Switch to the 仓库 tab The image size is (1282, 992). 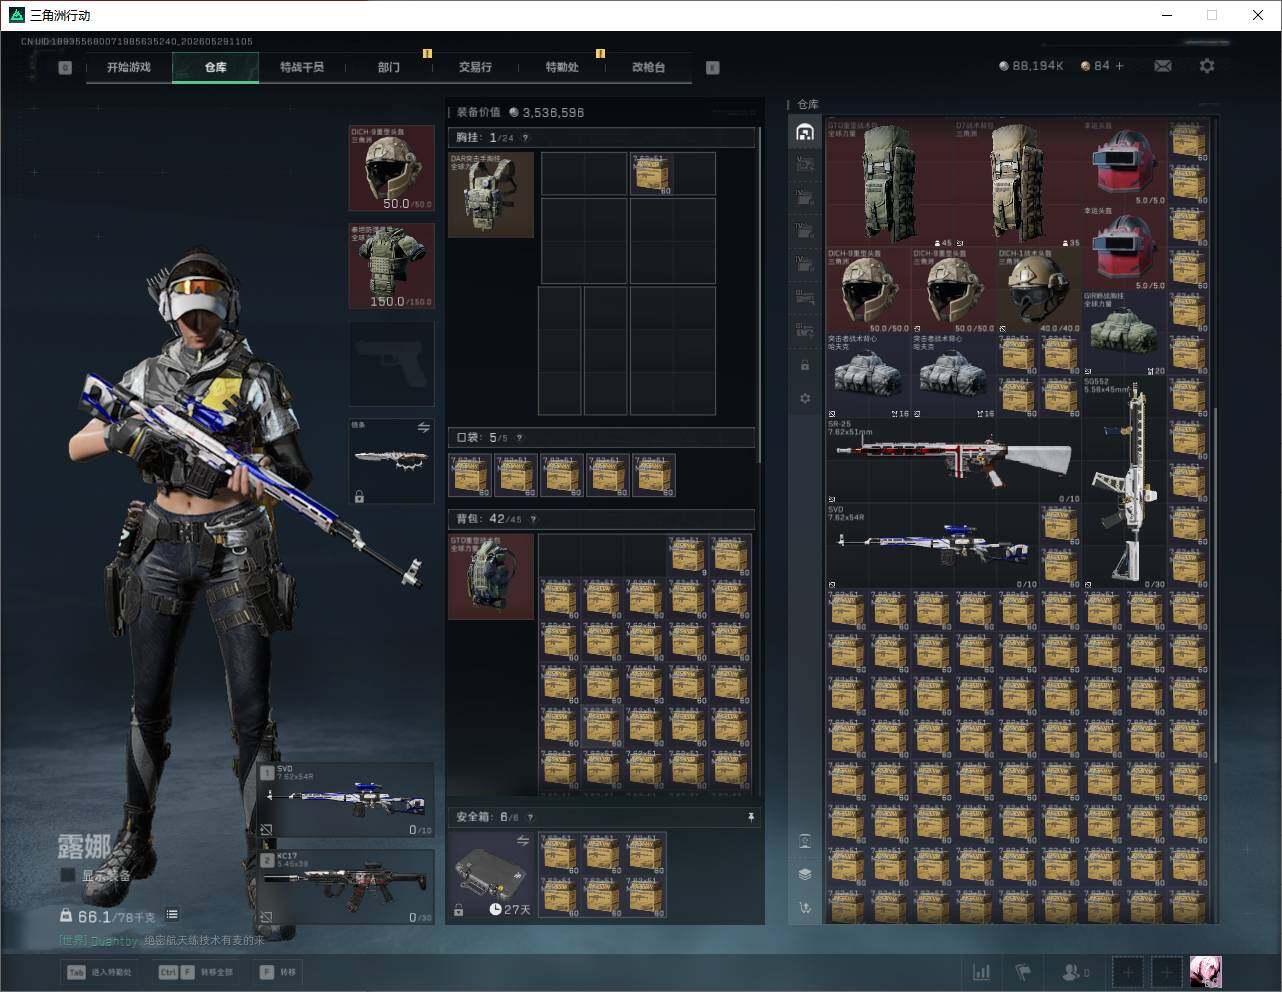pos(216,67)
